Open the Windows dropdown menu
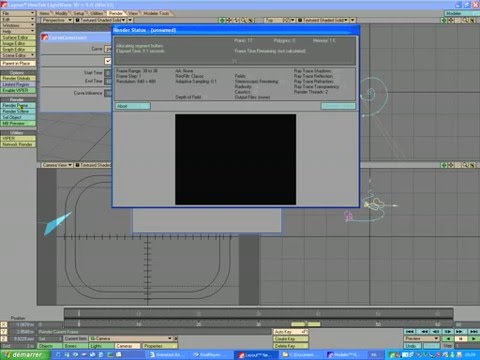The width and height of the screenshot is (480, 360). tap(18, 25)
